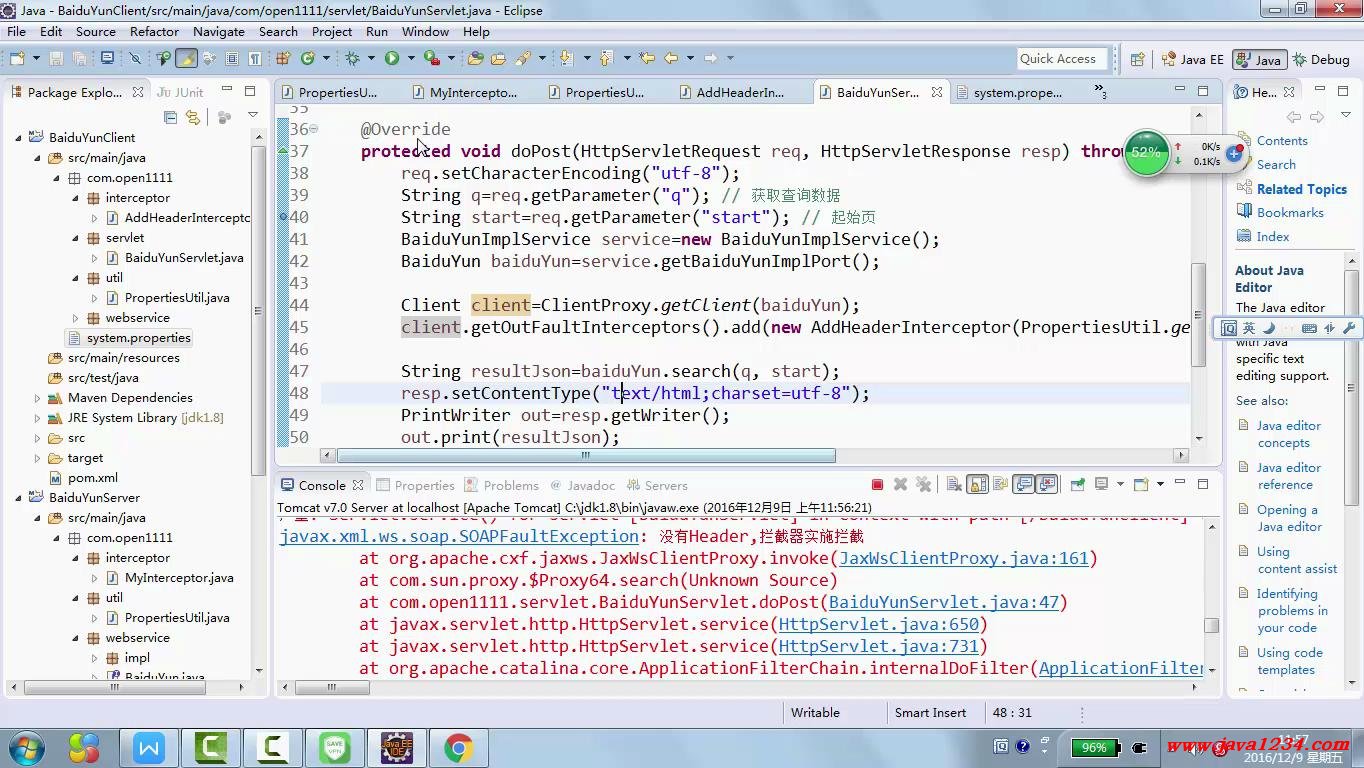Image resolution: width=1364 pixels, height=768 pixels.
Task: Expand Maven Dependencies node
Action: (x=38, y=398)
